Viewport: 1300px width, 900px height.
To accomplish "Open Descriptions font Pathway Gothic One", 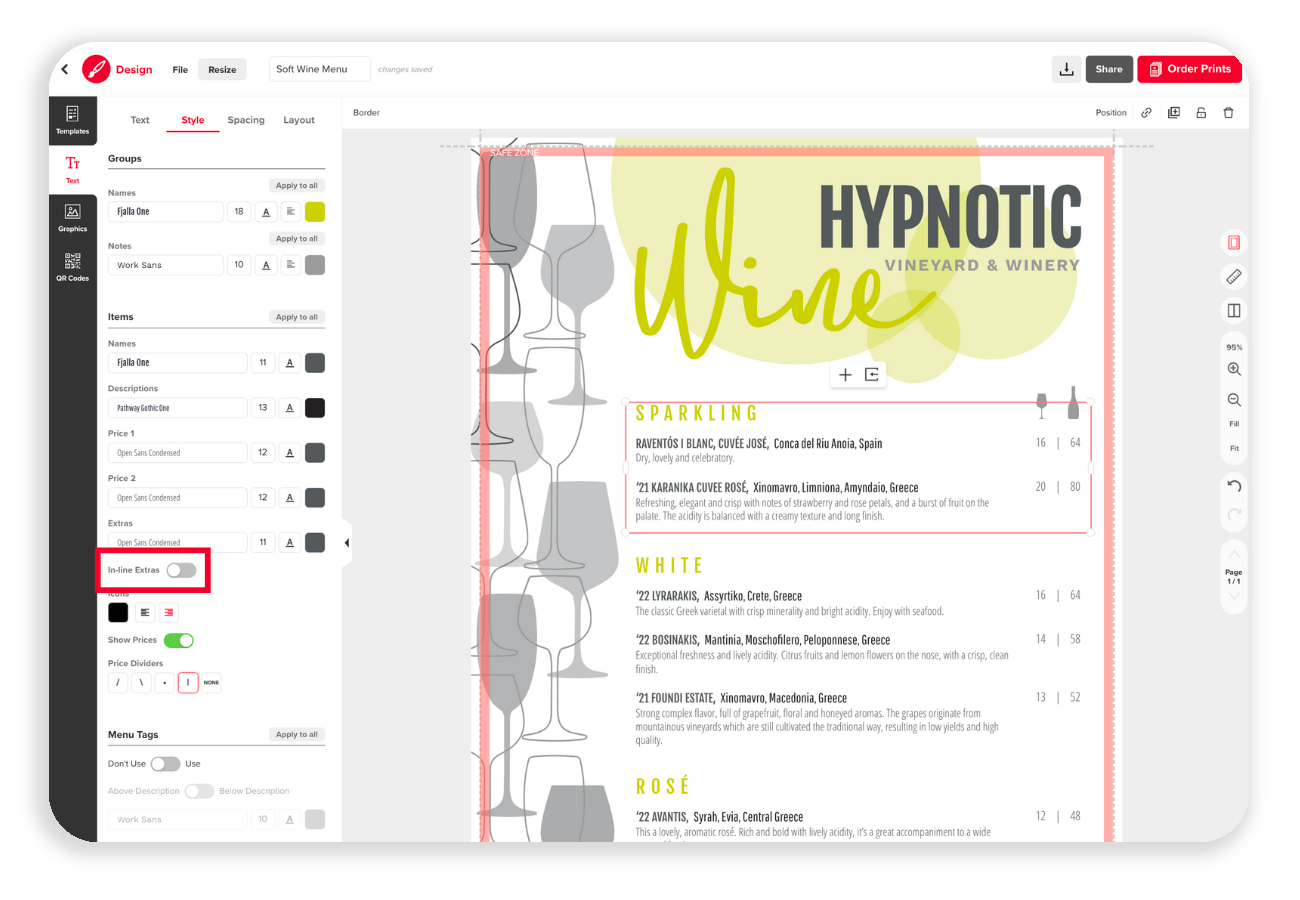I will pyautogui.click(x=177, y=408).
